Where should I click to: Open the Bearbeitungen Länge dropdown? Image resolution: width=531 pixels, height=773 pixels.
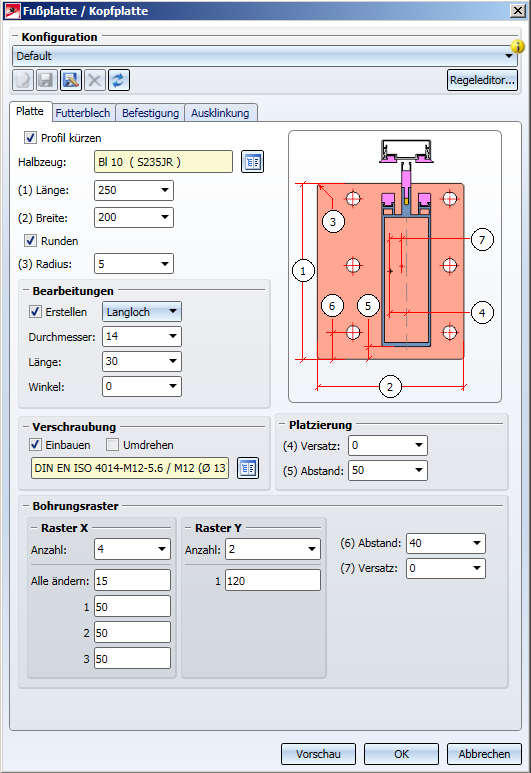(x=142, y=361)
